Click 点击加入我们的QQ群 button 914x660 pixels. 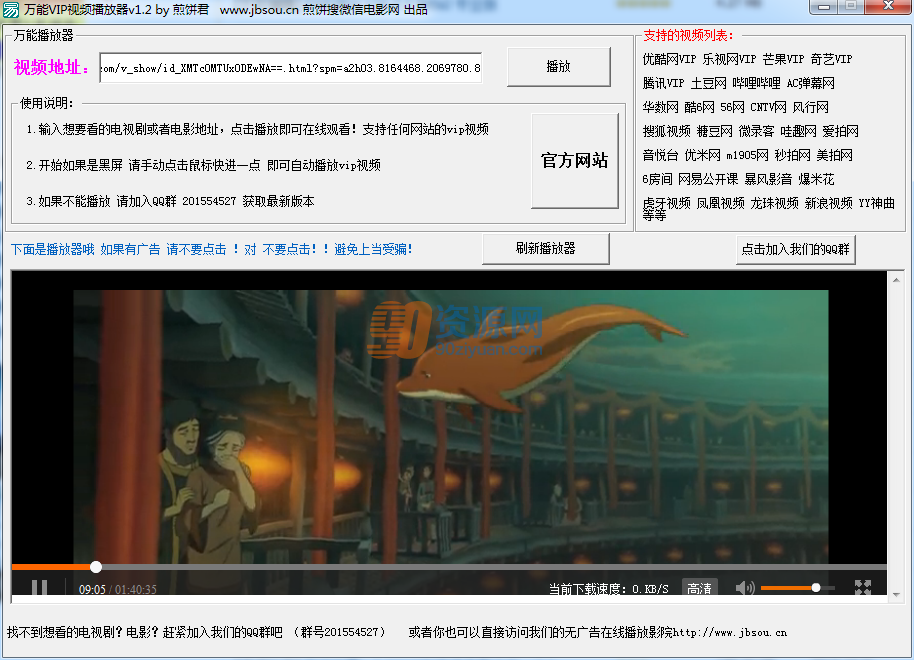(x=796, y=250)
